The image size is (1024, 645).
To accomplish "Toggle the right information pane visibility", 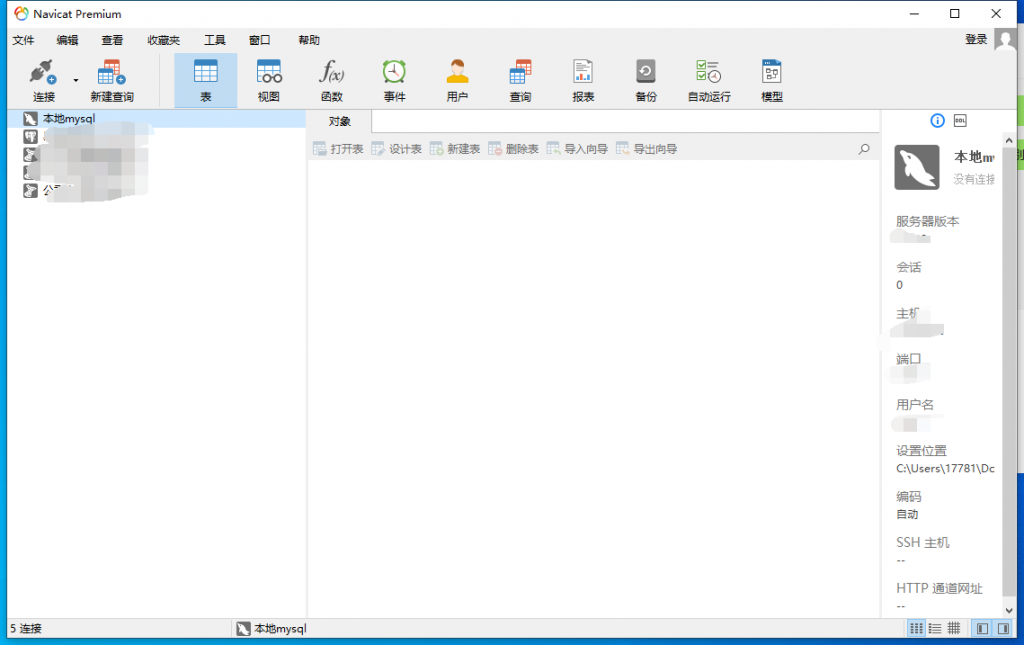I will tap(1003, 629).
